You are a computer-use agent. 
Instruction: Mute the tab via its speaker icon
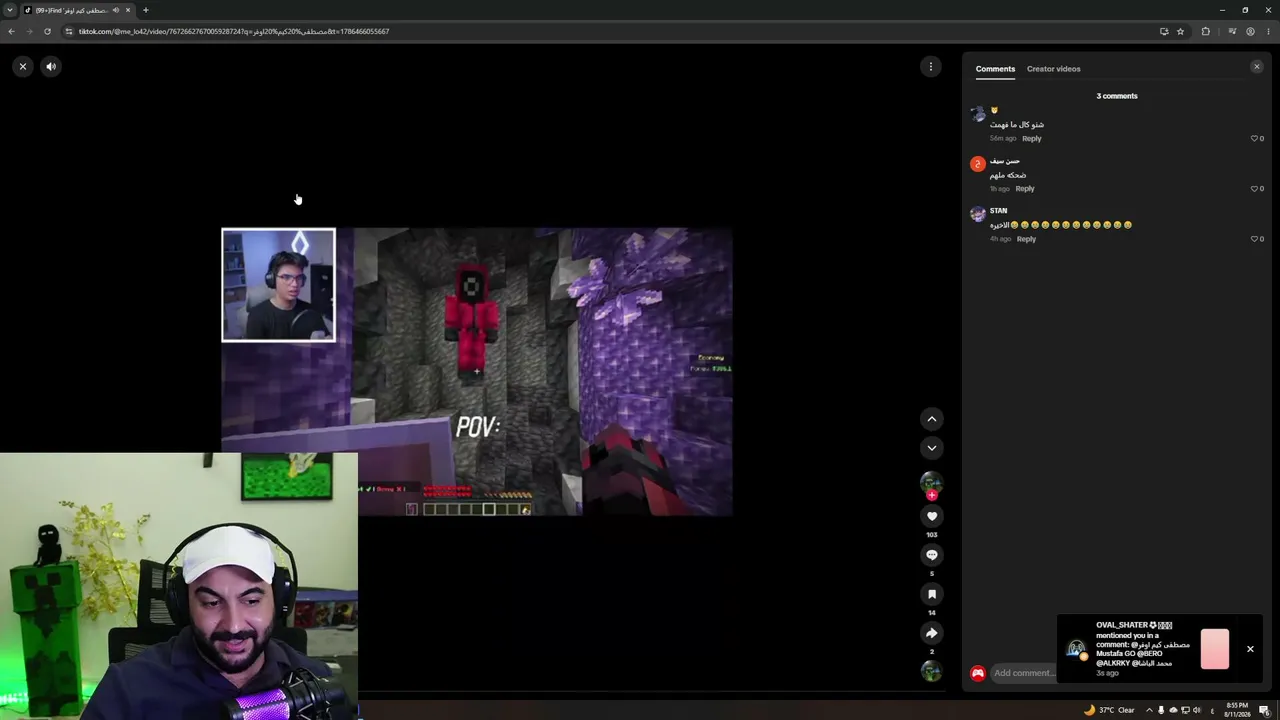click(x=116, y=10)
